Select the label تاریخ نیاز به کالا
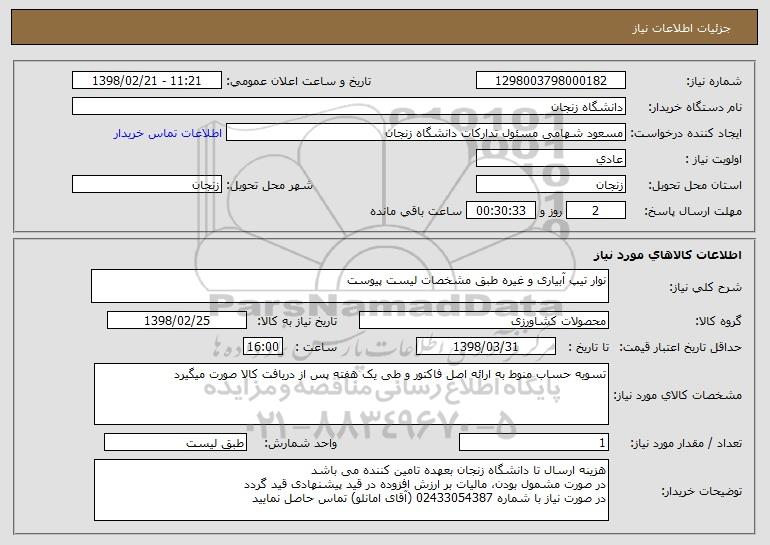The height and width of the screenshot is (545, 770). click(298, 321)
